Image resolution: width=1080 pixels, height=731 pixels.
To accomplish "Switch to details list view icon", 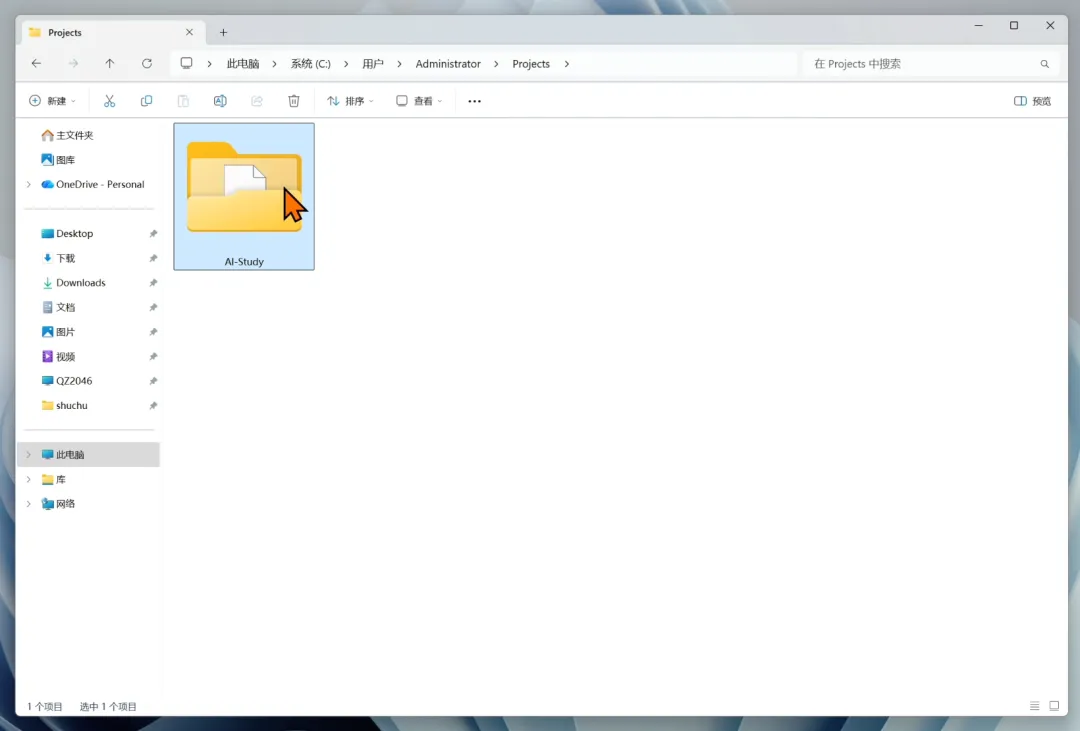I will [x=1035, y=706].
